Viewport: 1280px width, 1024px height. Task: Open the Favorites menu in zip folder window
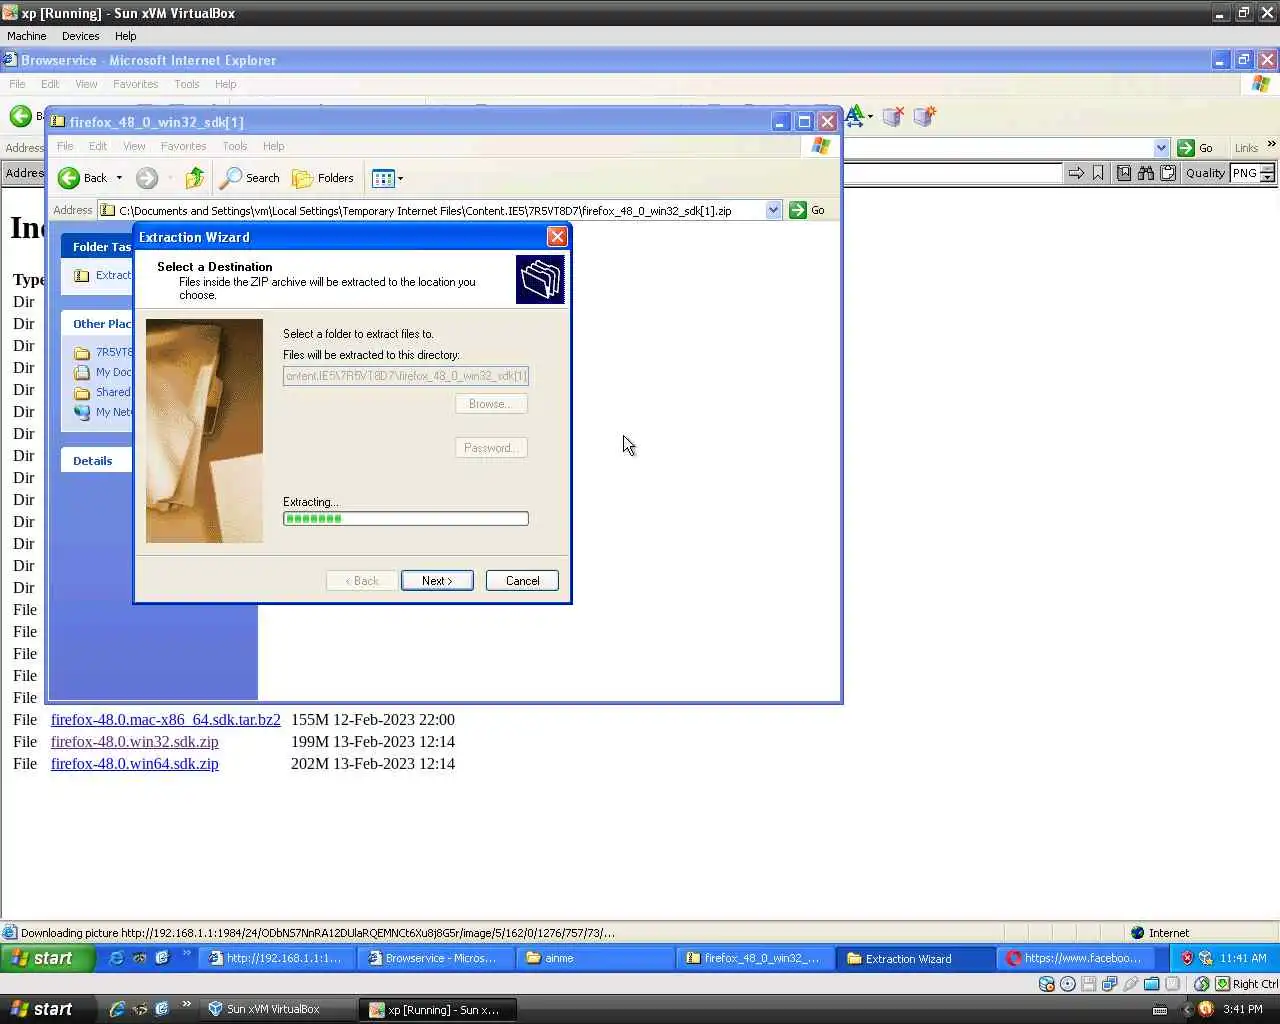pos(183,146)
